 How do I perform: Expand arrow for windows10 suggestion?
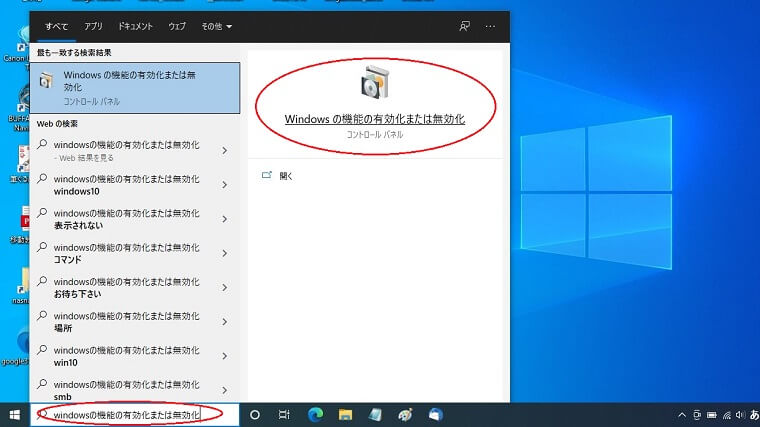[x=224, y=185]
